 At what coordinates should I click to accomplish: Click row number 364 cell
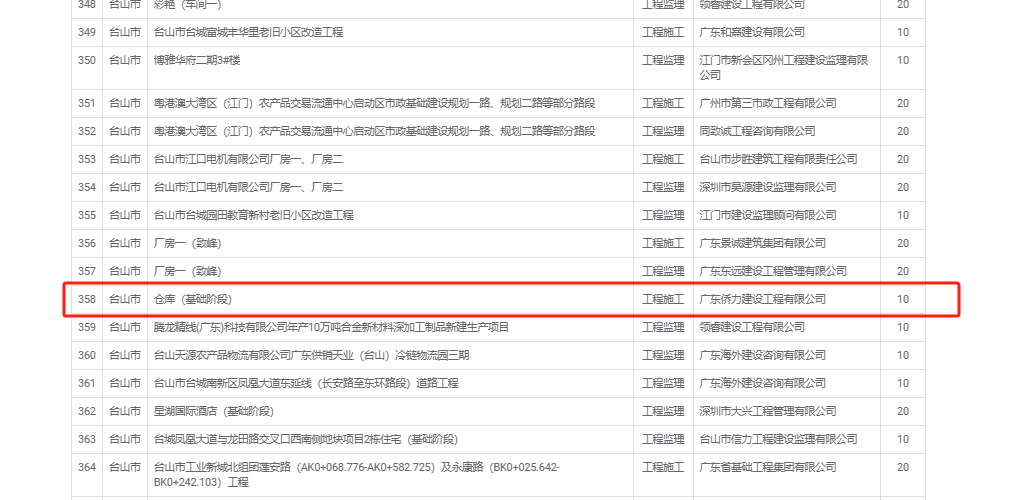tap(87, 467)
